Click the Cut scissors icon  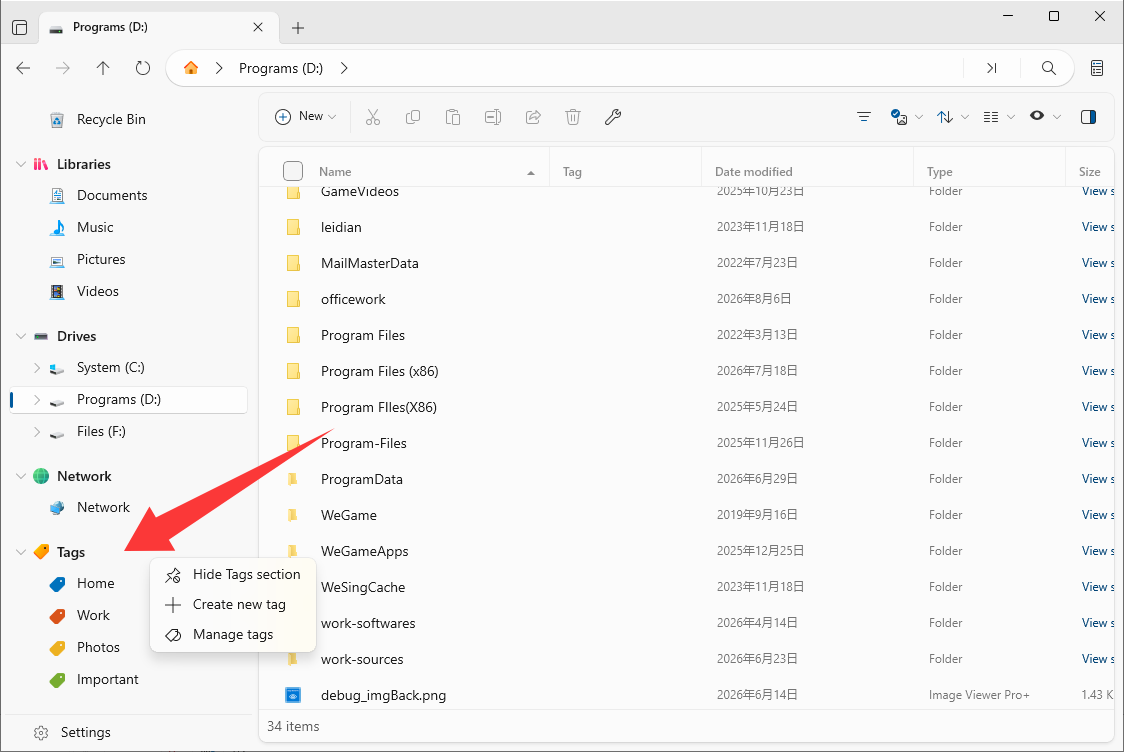[373, 117]
